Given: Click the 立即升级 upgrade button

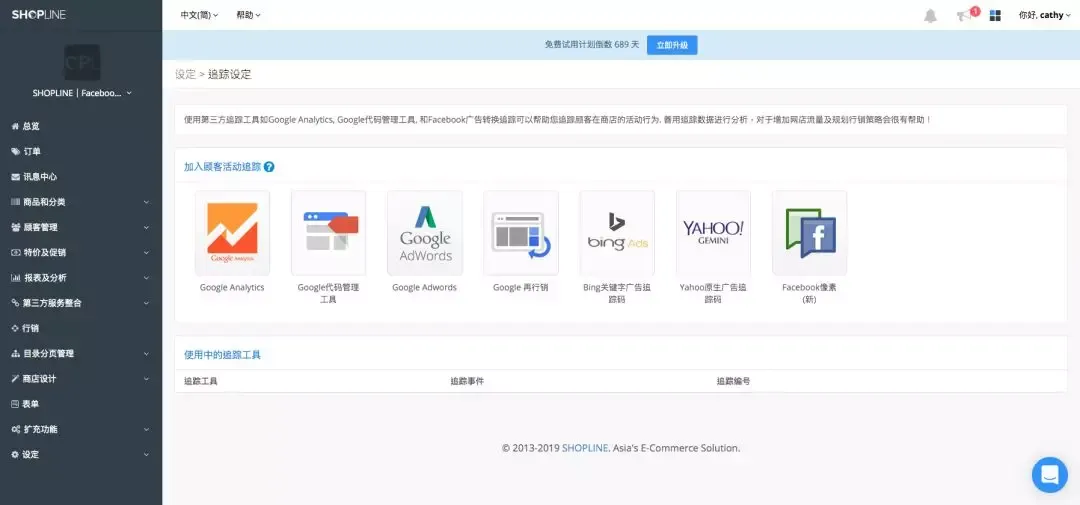Looking at the screenshot, I should click(672, 45).
